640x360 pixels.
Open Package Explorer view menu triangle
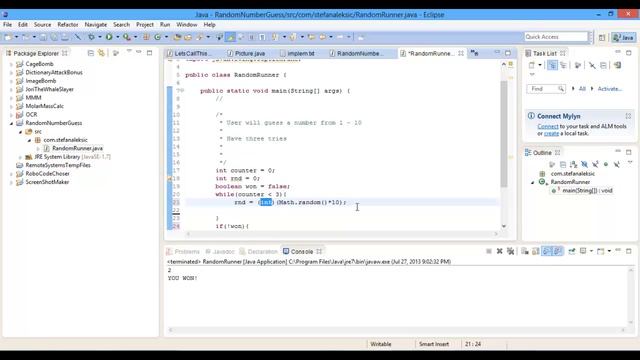pos(129,52)
